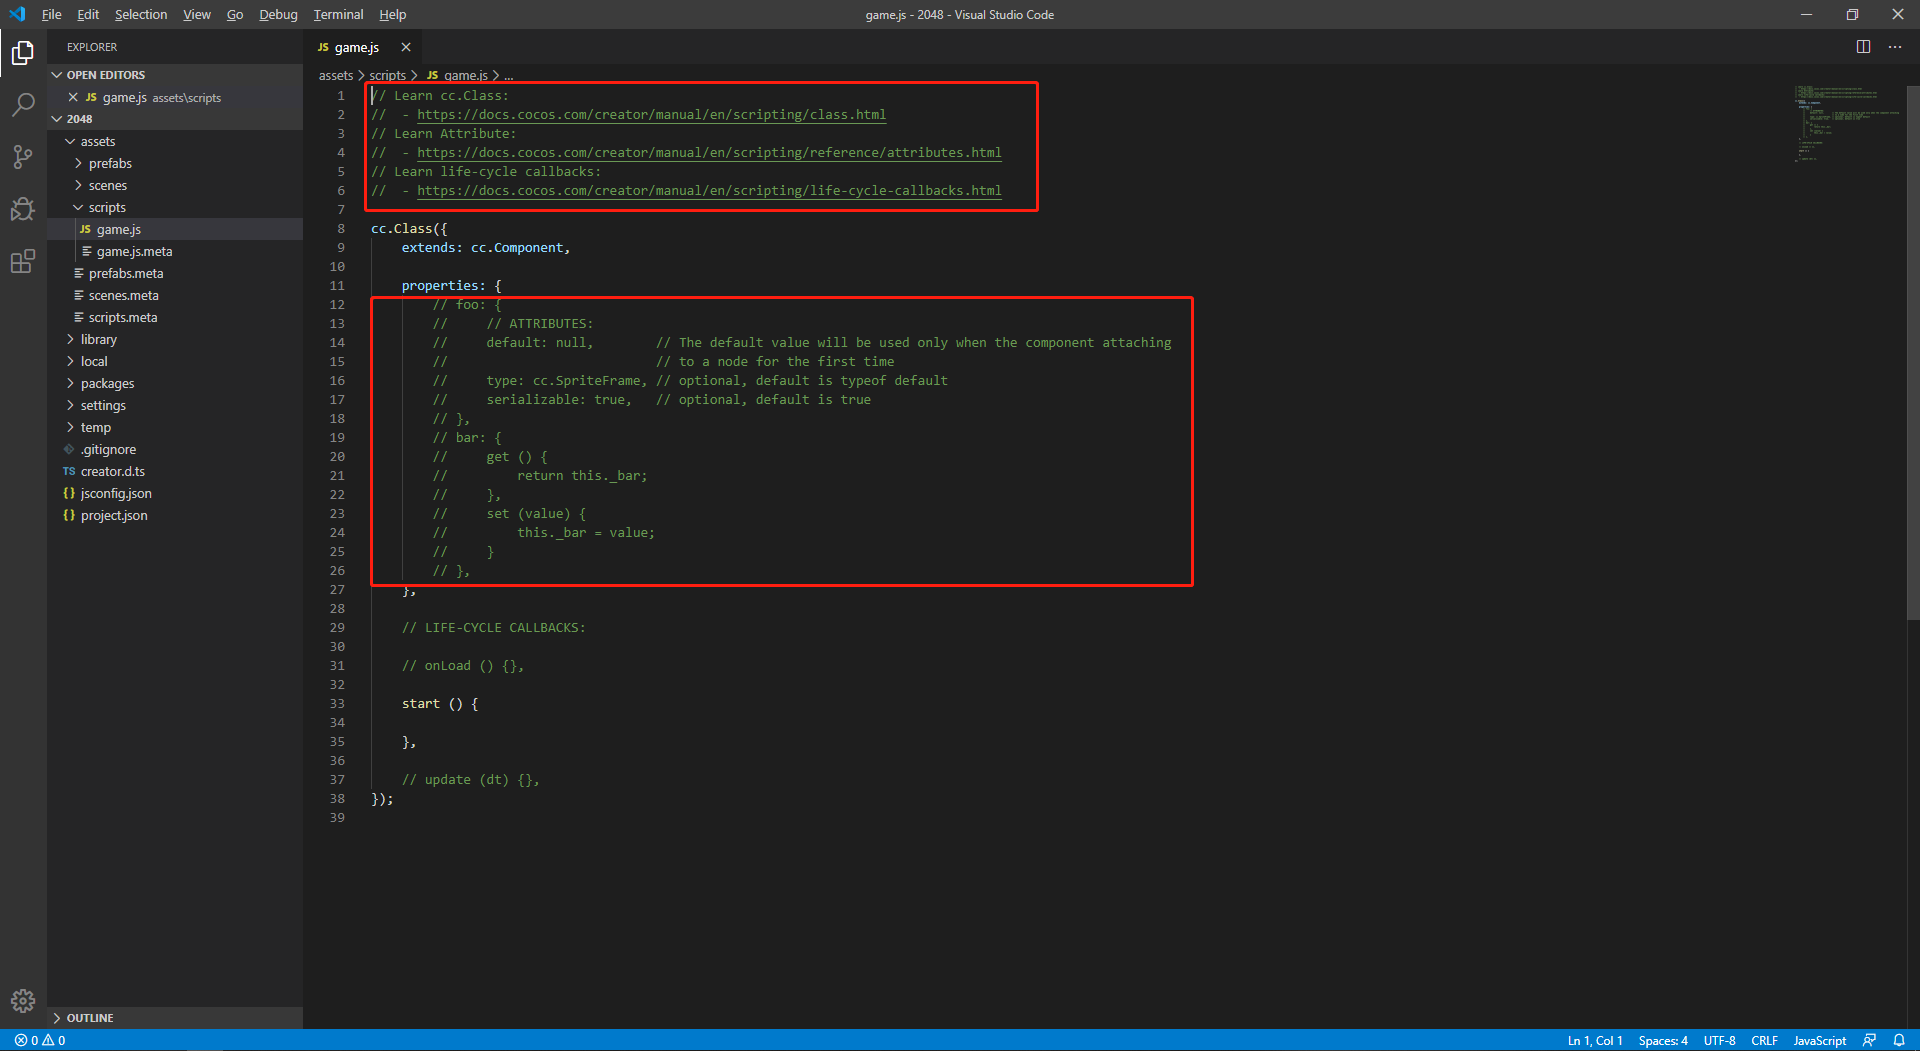Open the Source Control view
Viewport: 1920px width, 1051px height.
pyautogui.click(x=22, y=157)
